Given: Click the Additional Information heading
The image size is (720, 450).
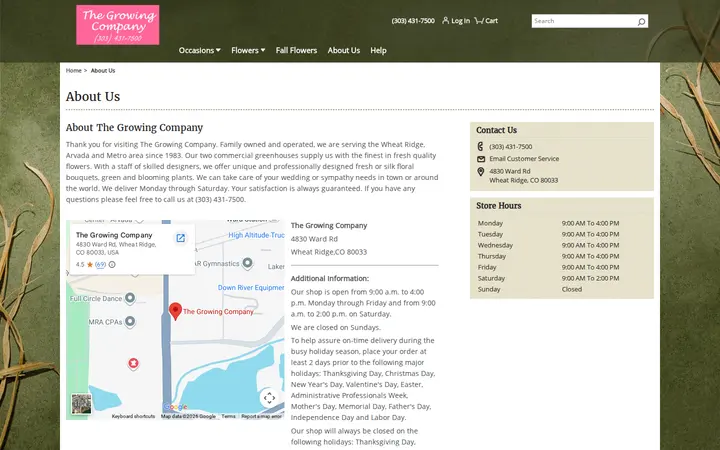Looking at the screenshot, I should 330,278.
